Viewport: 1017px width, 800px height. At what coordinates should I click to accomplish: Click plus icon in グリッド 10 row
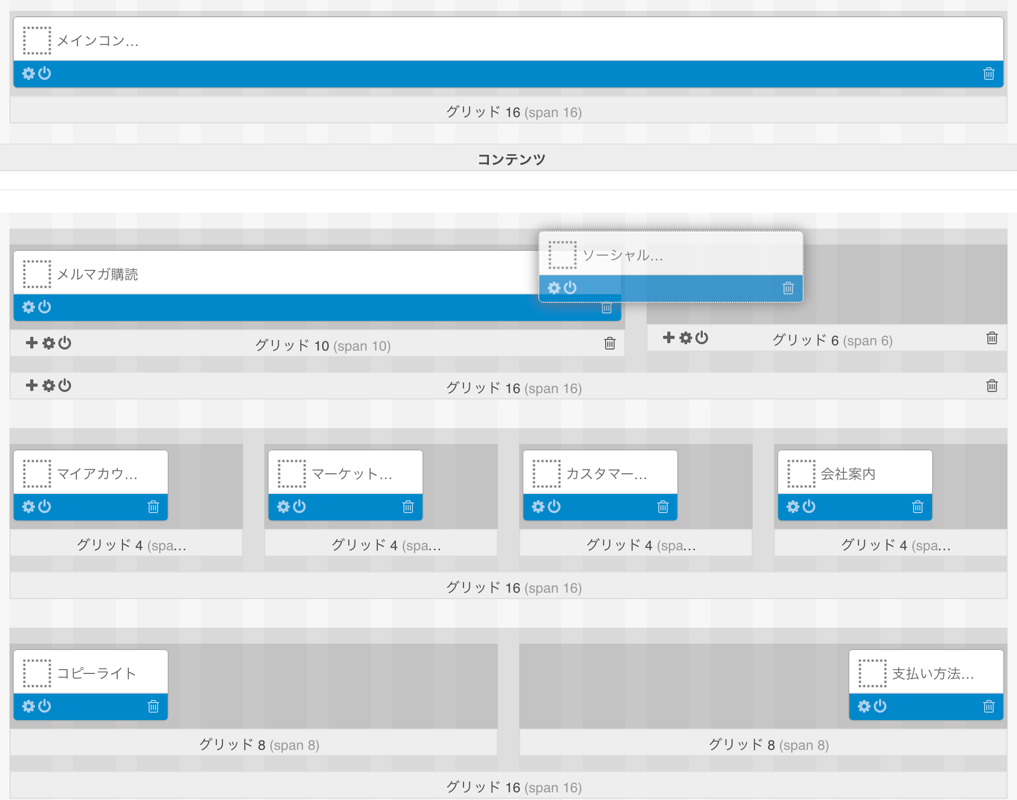(x=31, y=343)
